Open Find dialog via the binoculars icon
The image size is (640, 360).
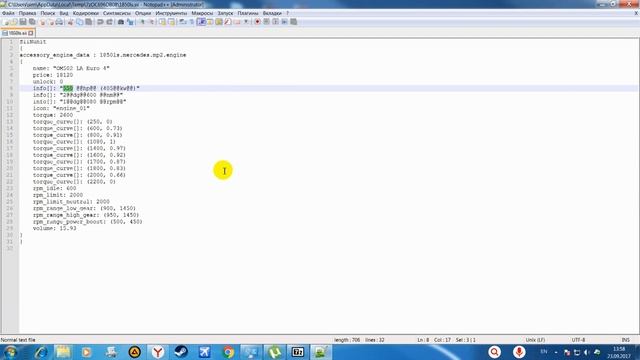click(x=121, y=22)
